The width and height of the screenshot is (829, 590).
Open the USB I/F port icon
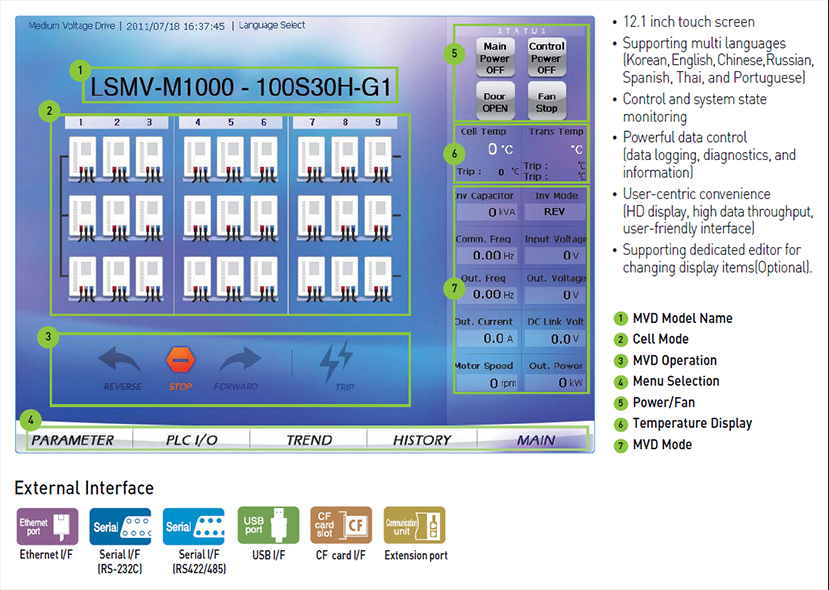[266, 525]
